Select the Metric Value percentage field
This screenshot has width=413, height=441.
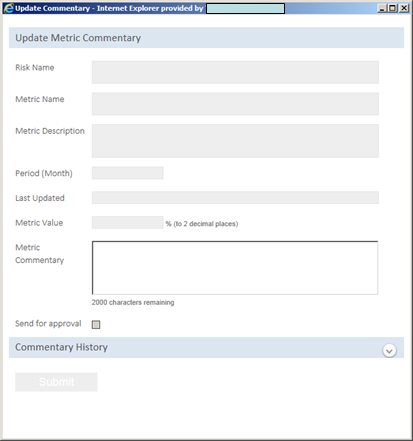pos(128,222)
